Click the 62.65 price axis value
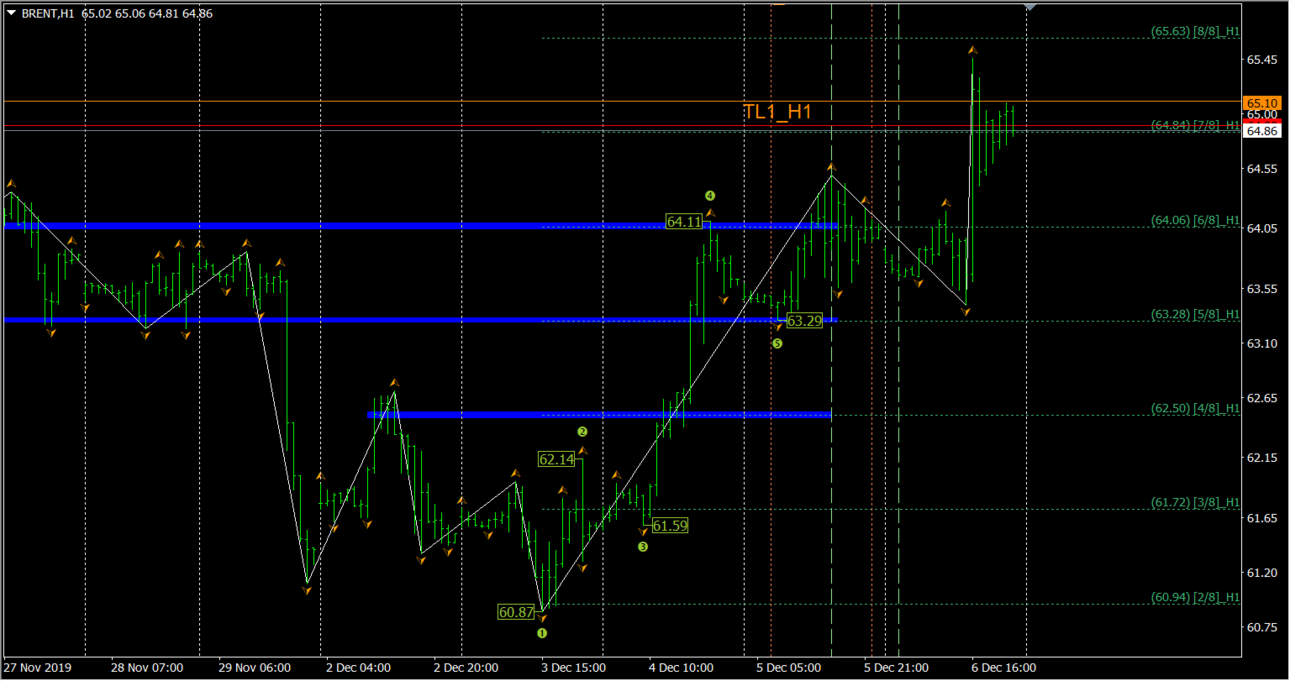Screen dimensions: 1290x681 point(1261,398)
